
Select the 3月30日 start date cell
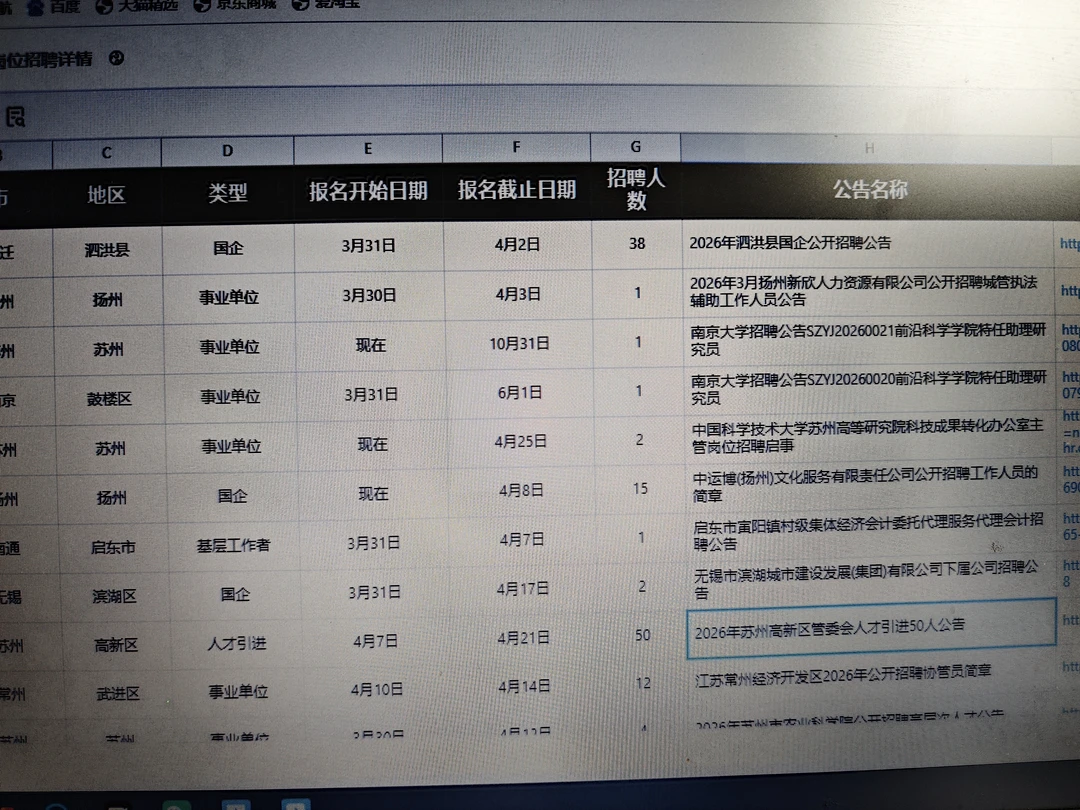pos(369,296)
